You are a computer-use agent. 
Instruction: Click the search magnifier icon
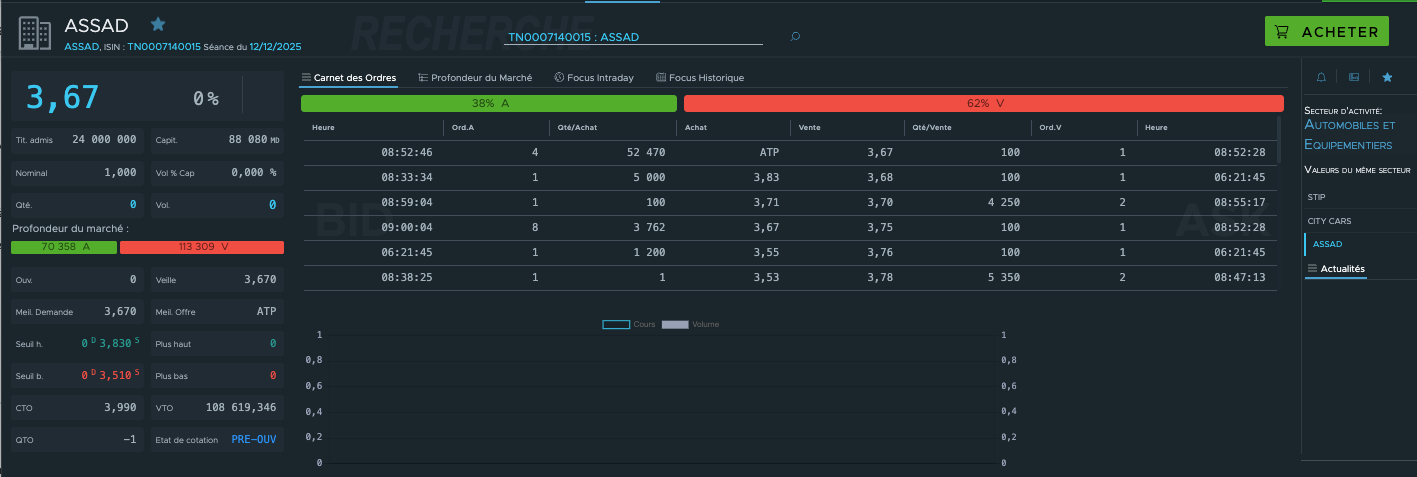tap(795, 37)
